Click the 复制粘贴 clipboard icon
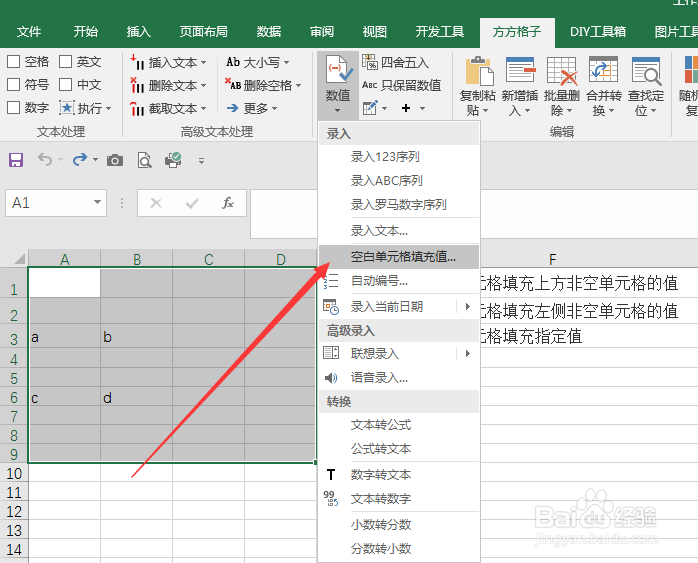The width and height of the screenshot is (698, 563). point(479,70)
